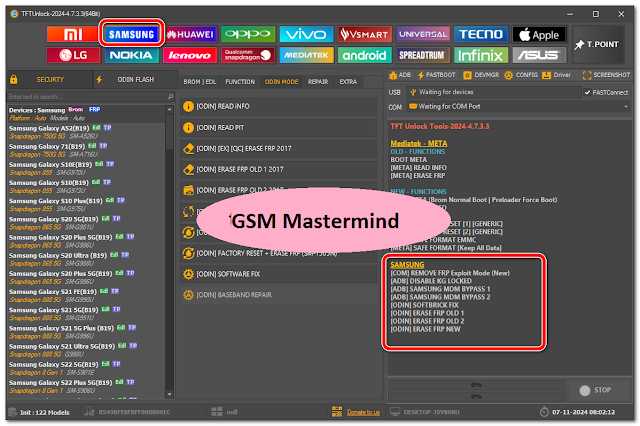Click the FASTBOOT toolbar item
This screenshot has height=426, width=640.
436,75
